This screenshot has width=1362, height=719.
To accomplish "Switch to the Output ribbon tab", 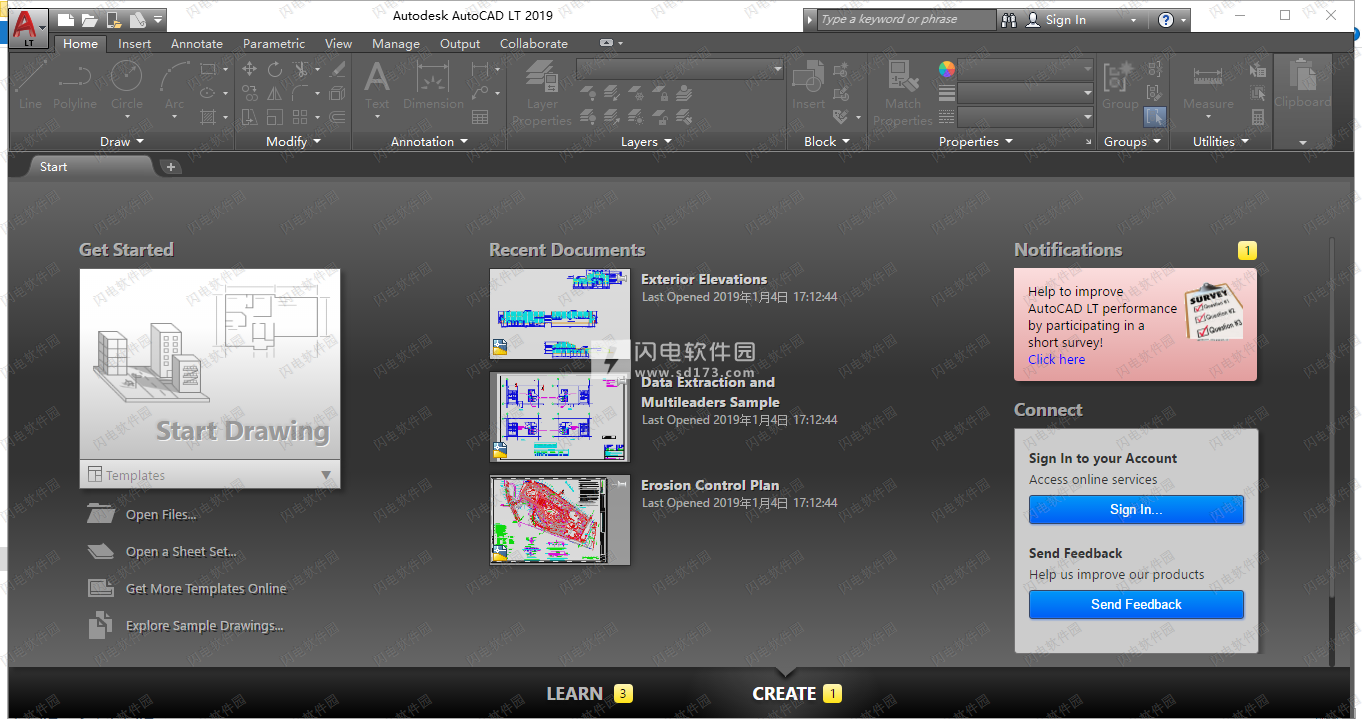I will pyautogui.click(x=460, y=43).
